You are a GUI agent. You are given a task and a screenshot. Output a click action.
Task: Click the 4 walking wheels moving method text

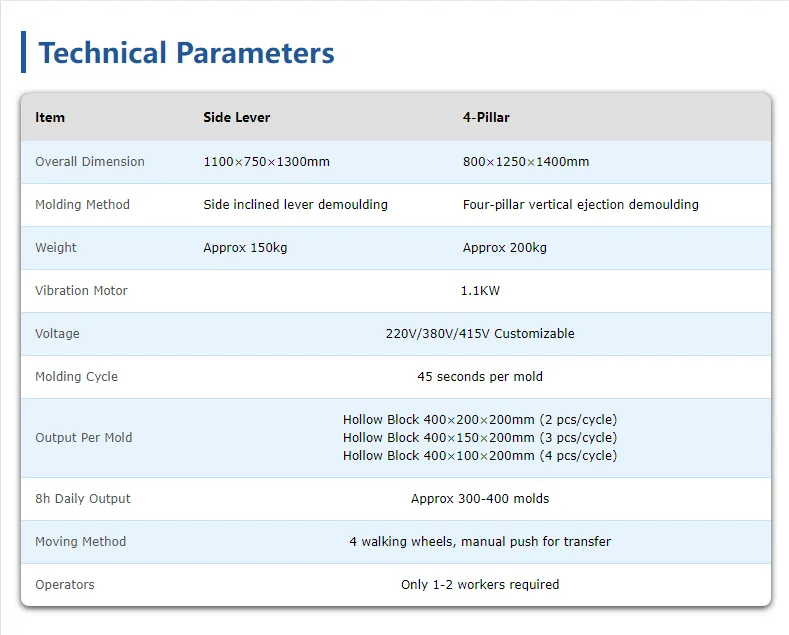[480, 541]
